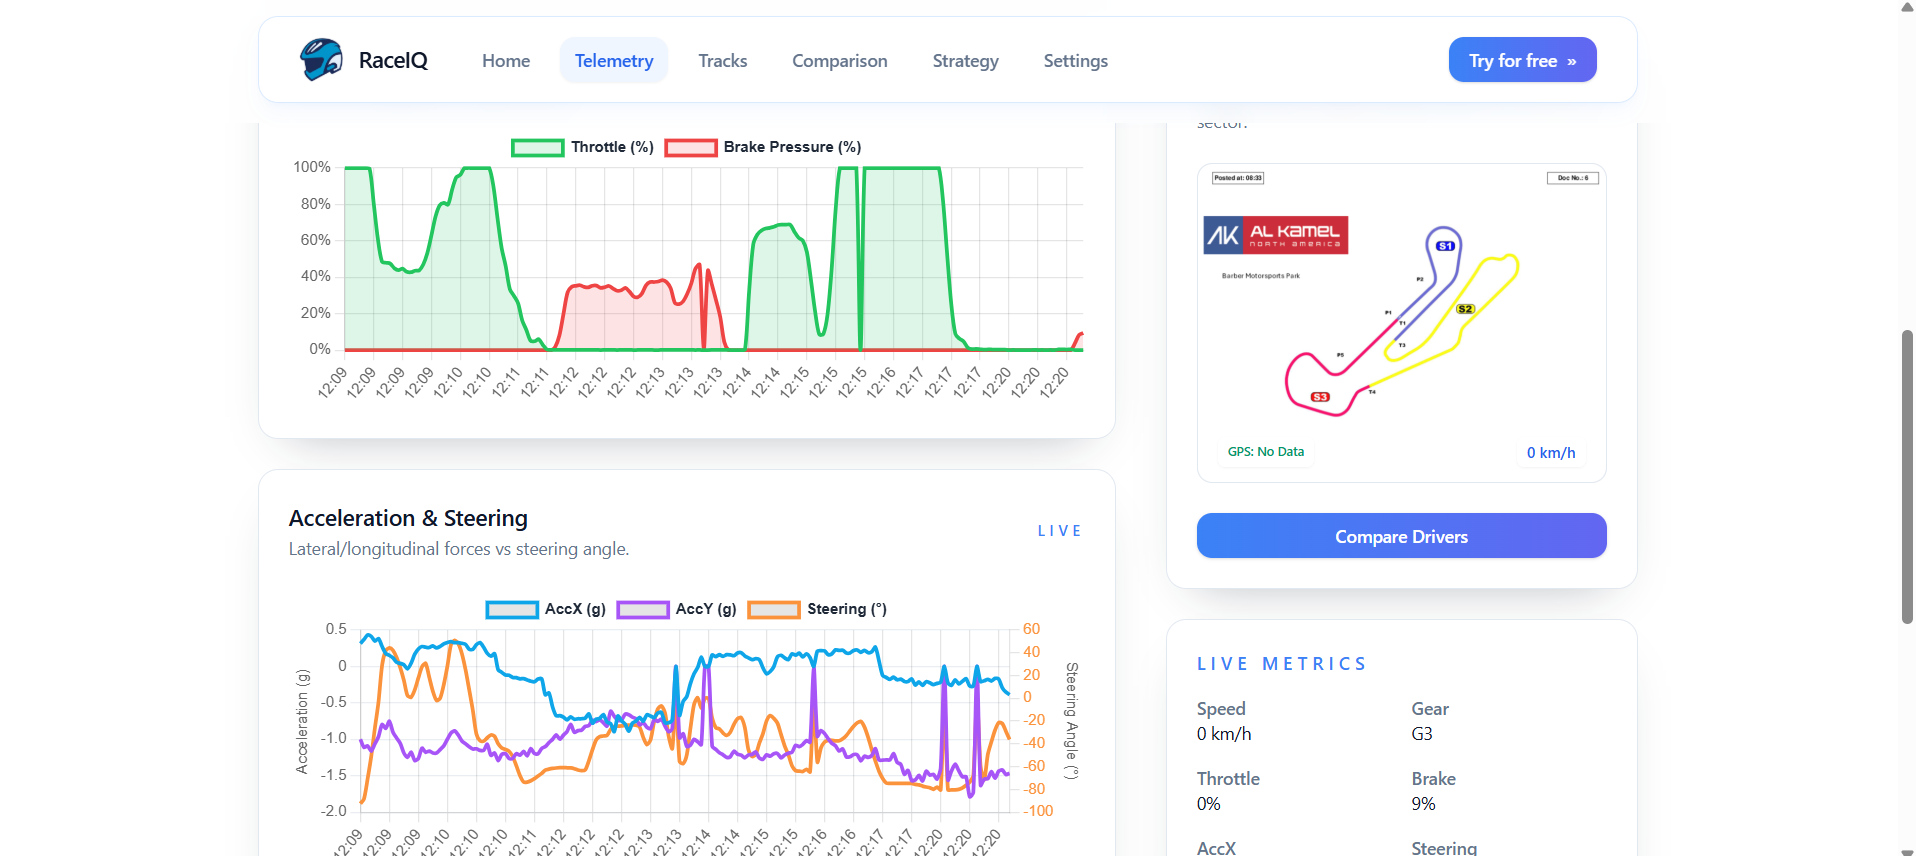Select the S1 sector marker on map
The image size is (1916, 856).
(x=1445, y=246)
